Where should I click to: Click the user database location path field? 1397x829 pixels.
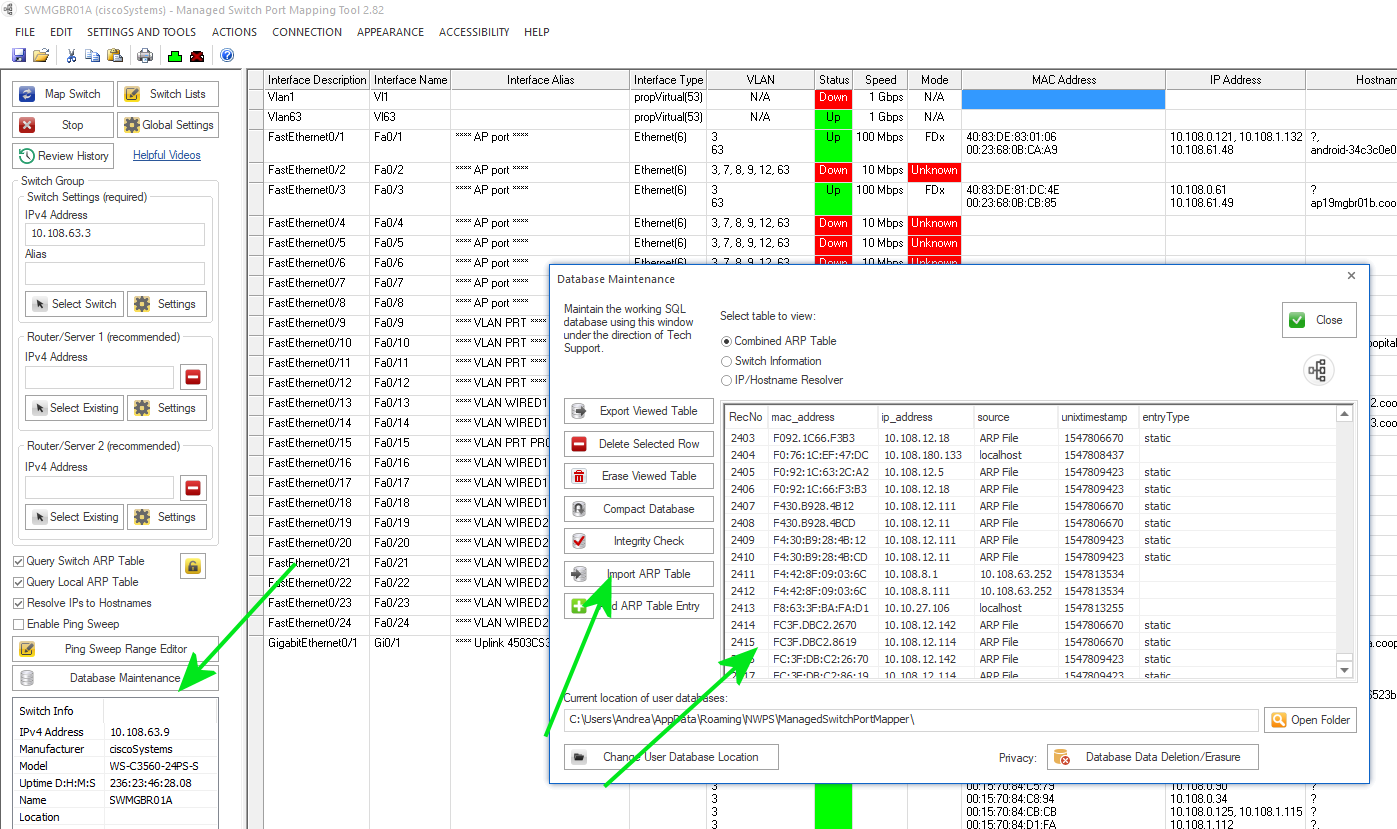click(911, 719)
